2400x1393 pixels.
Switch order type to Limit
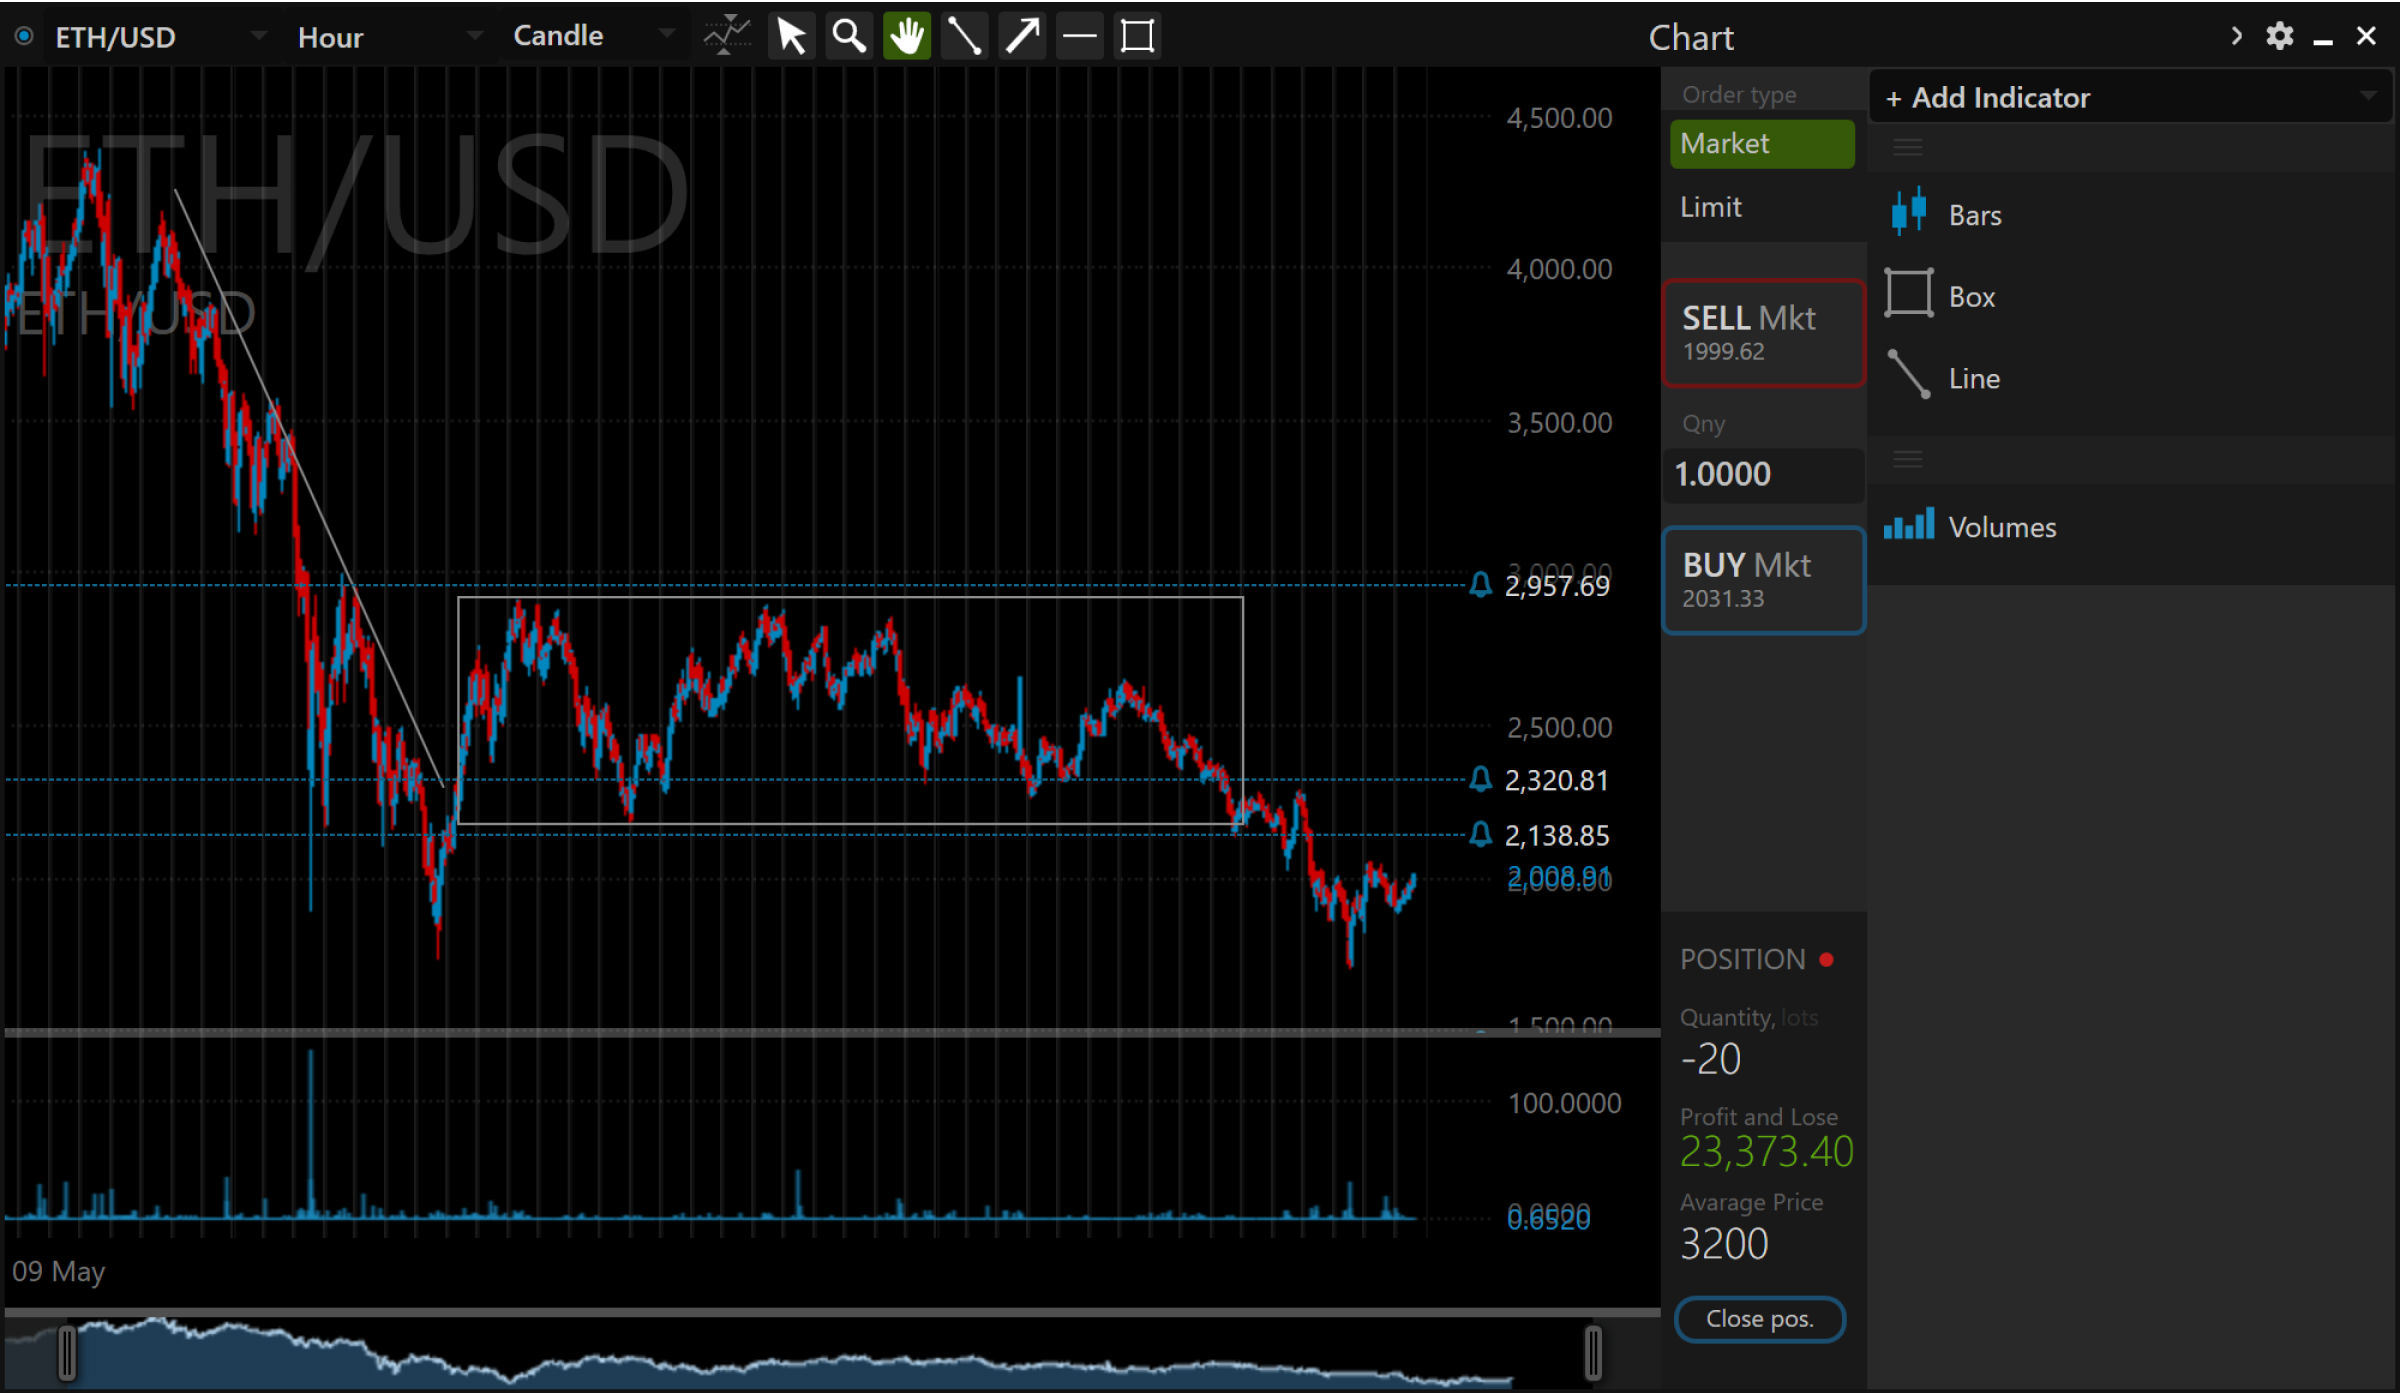pos(1711,207)
